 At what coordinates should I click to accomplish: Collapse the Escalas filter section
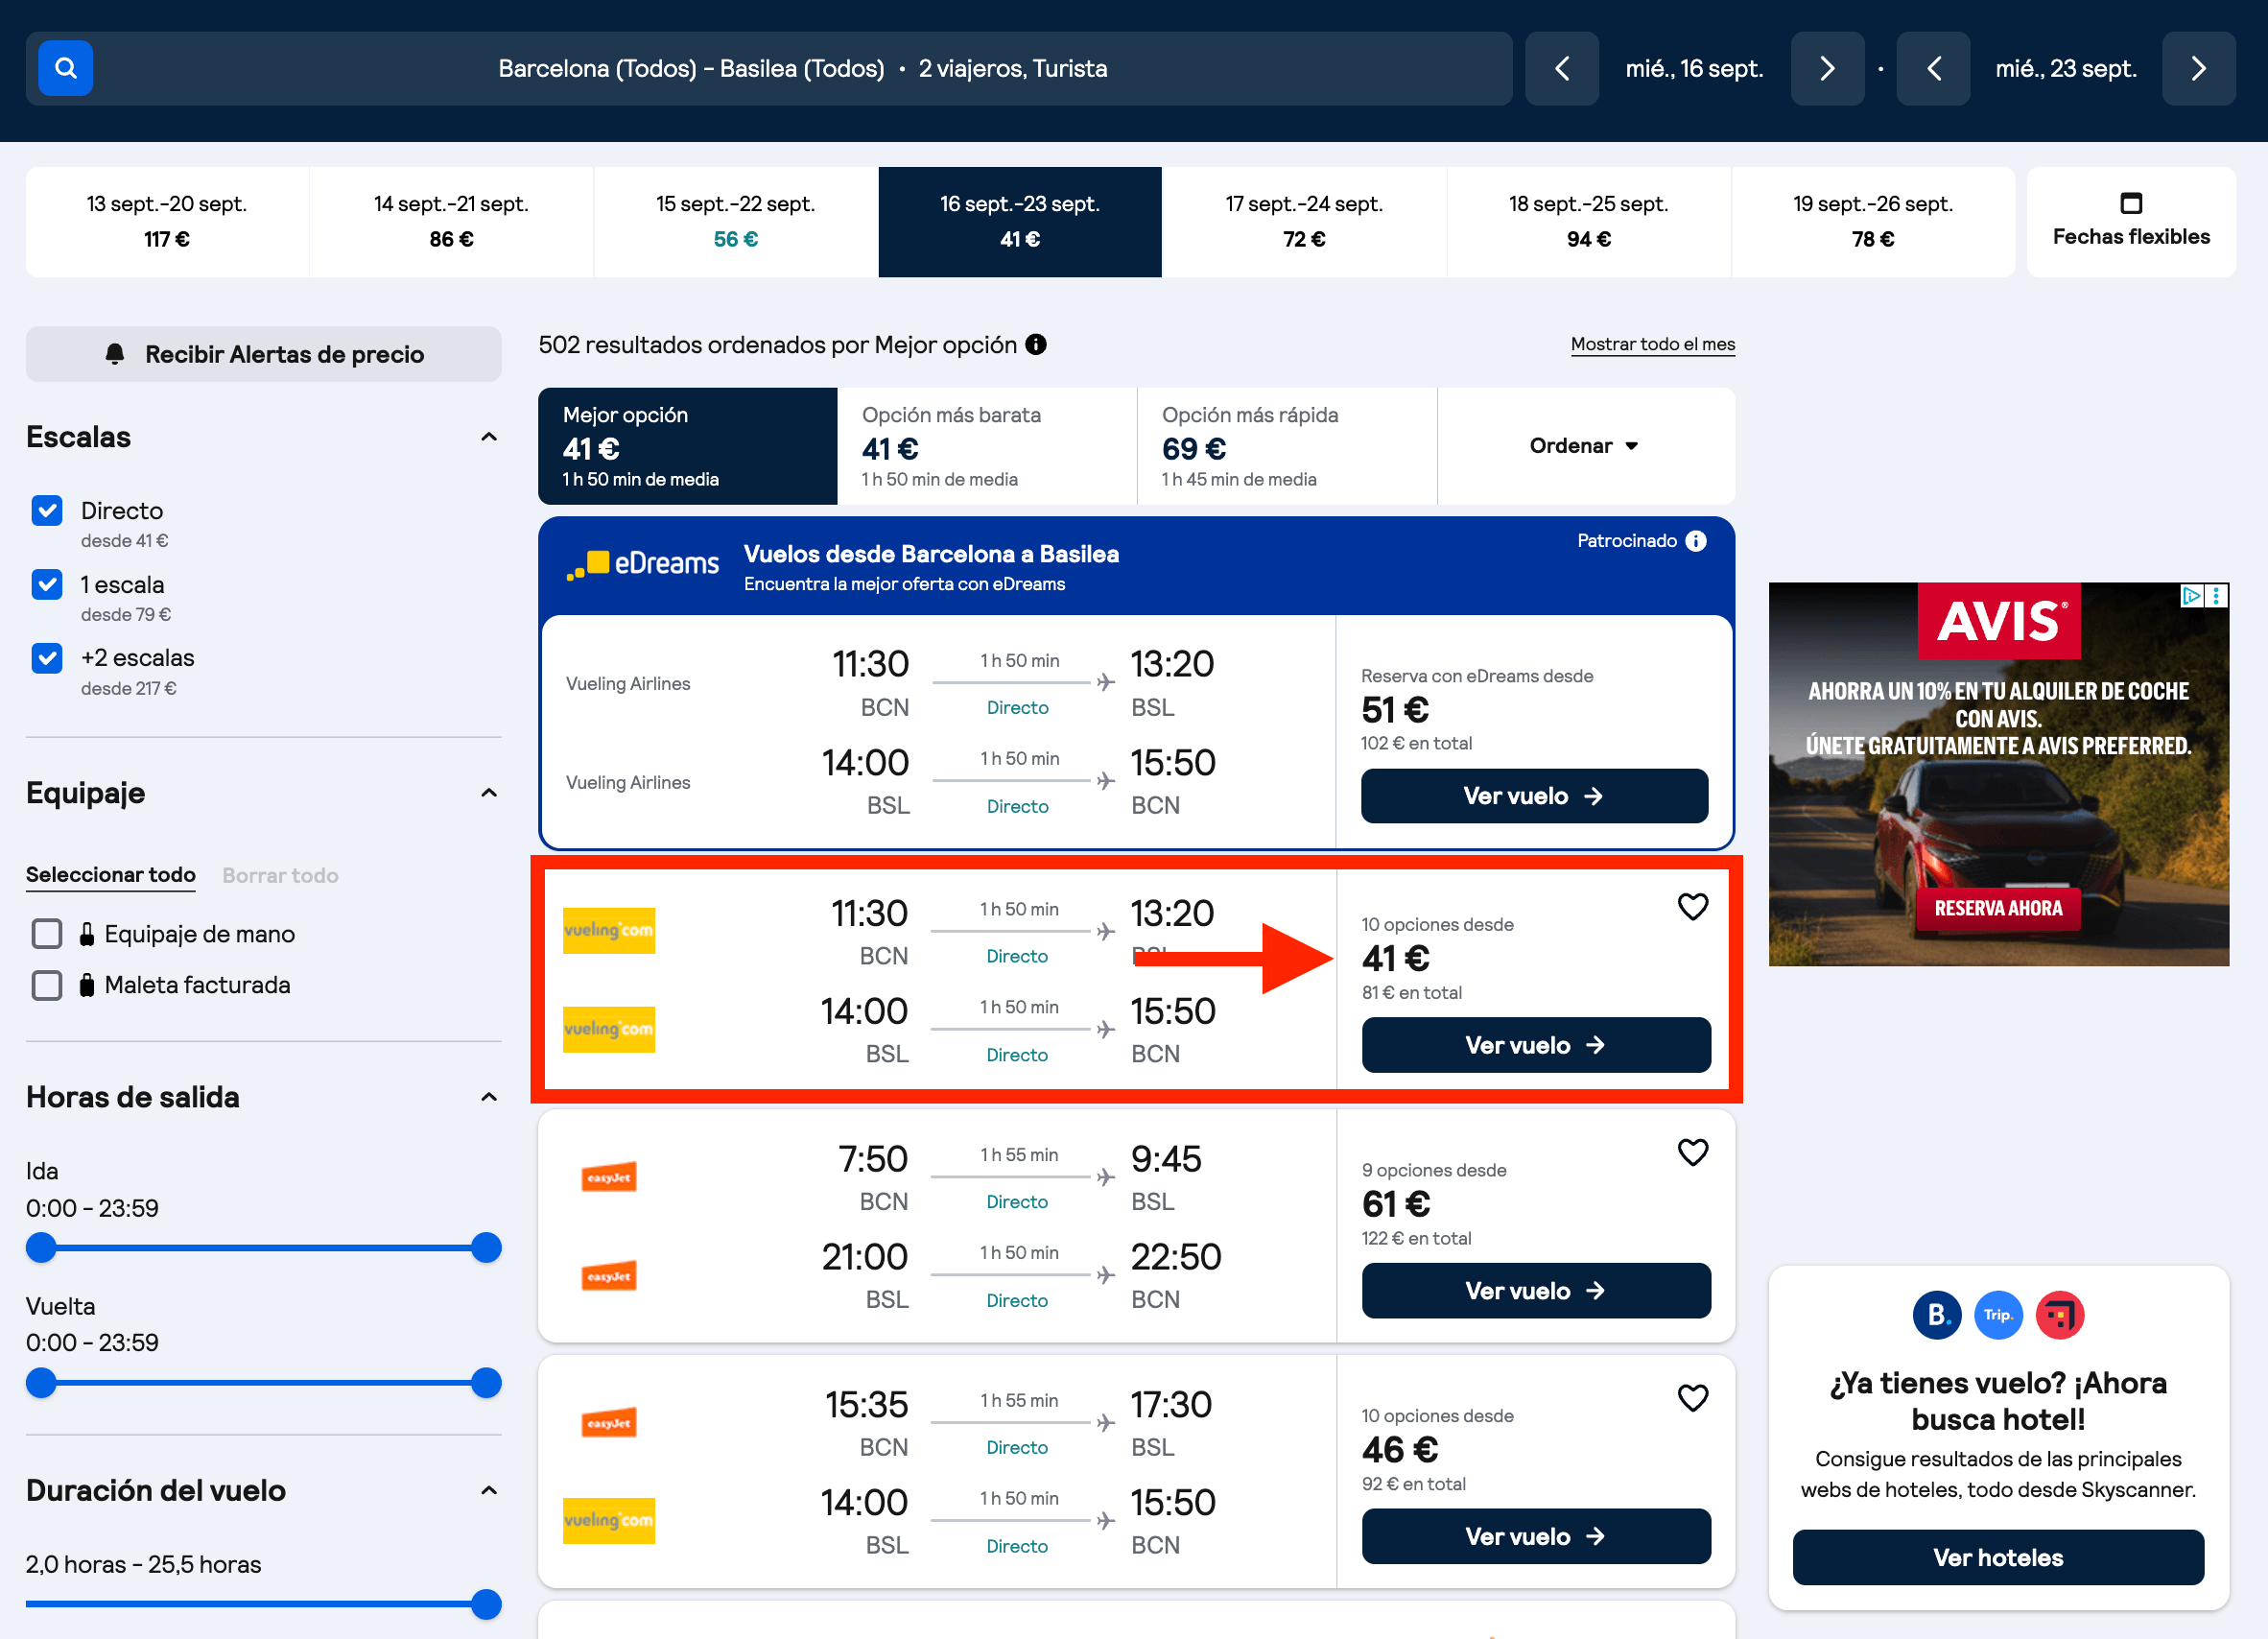point(489,437)
